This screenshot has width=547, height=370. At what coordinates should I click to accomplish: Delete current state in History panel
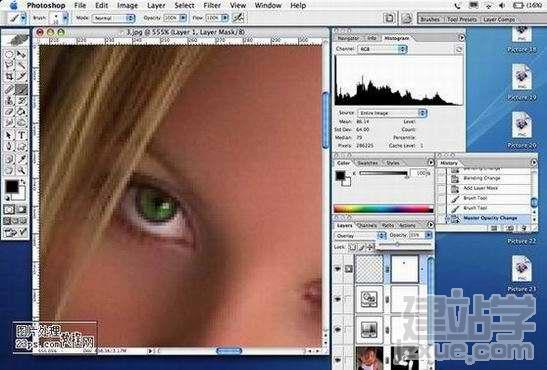click(524, 228)
